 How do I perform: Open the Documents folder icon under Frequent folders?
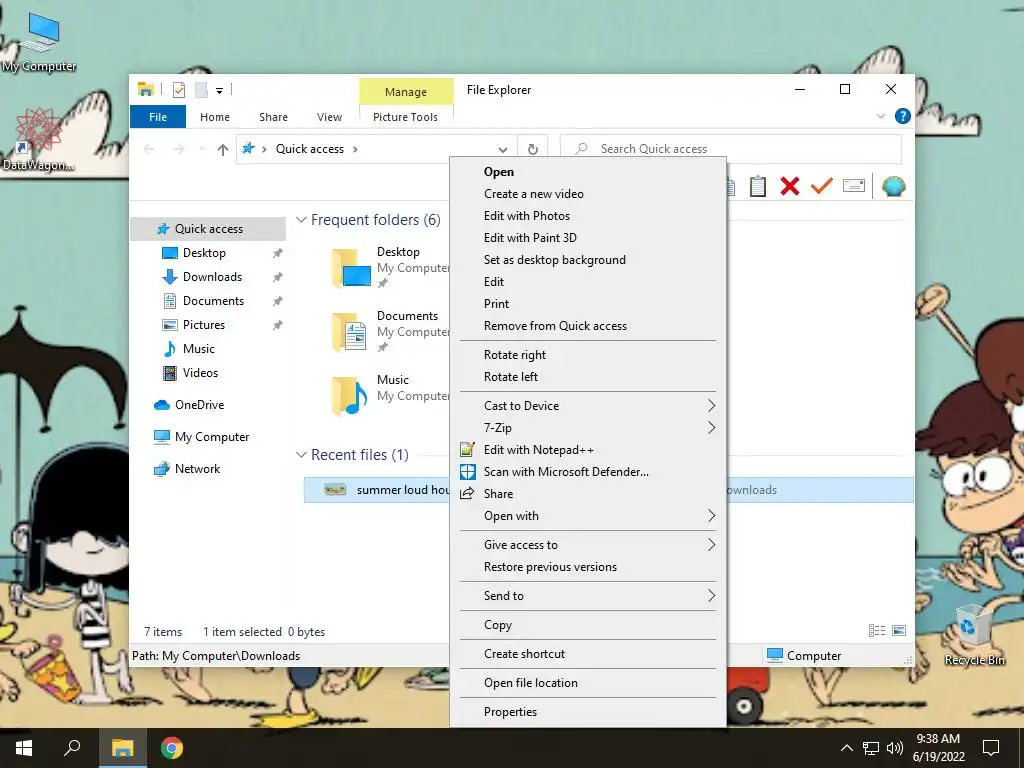click(x=349, y=332)
